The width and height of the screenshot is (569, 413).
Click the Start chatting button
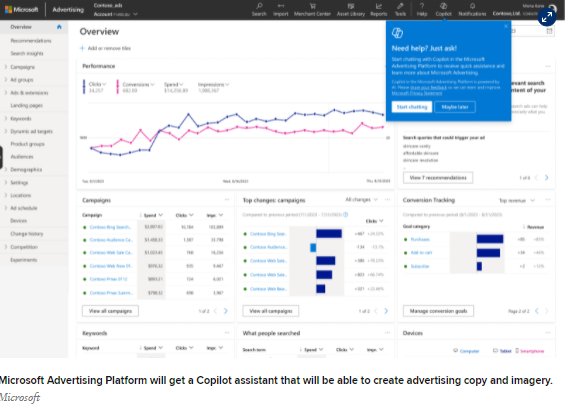point(412,107)
